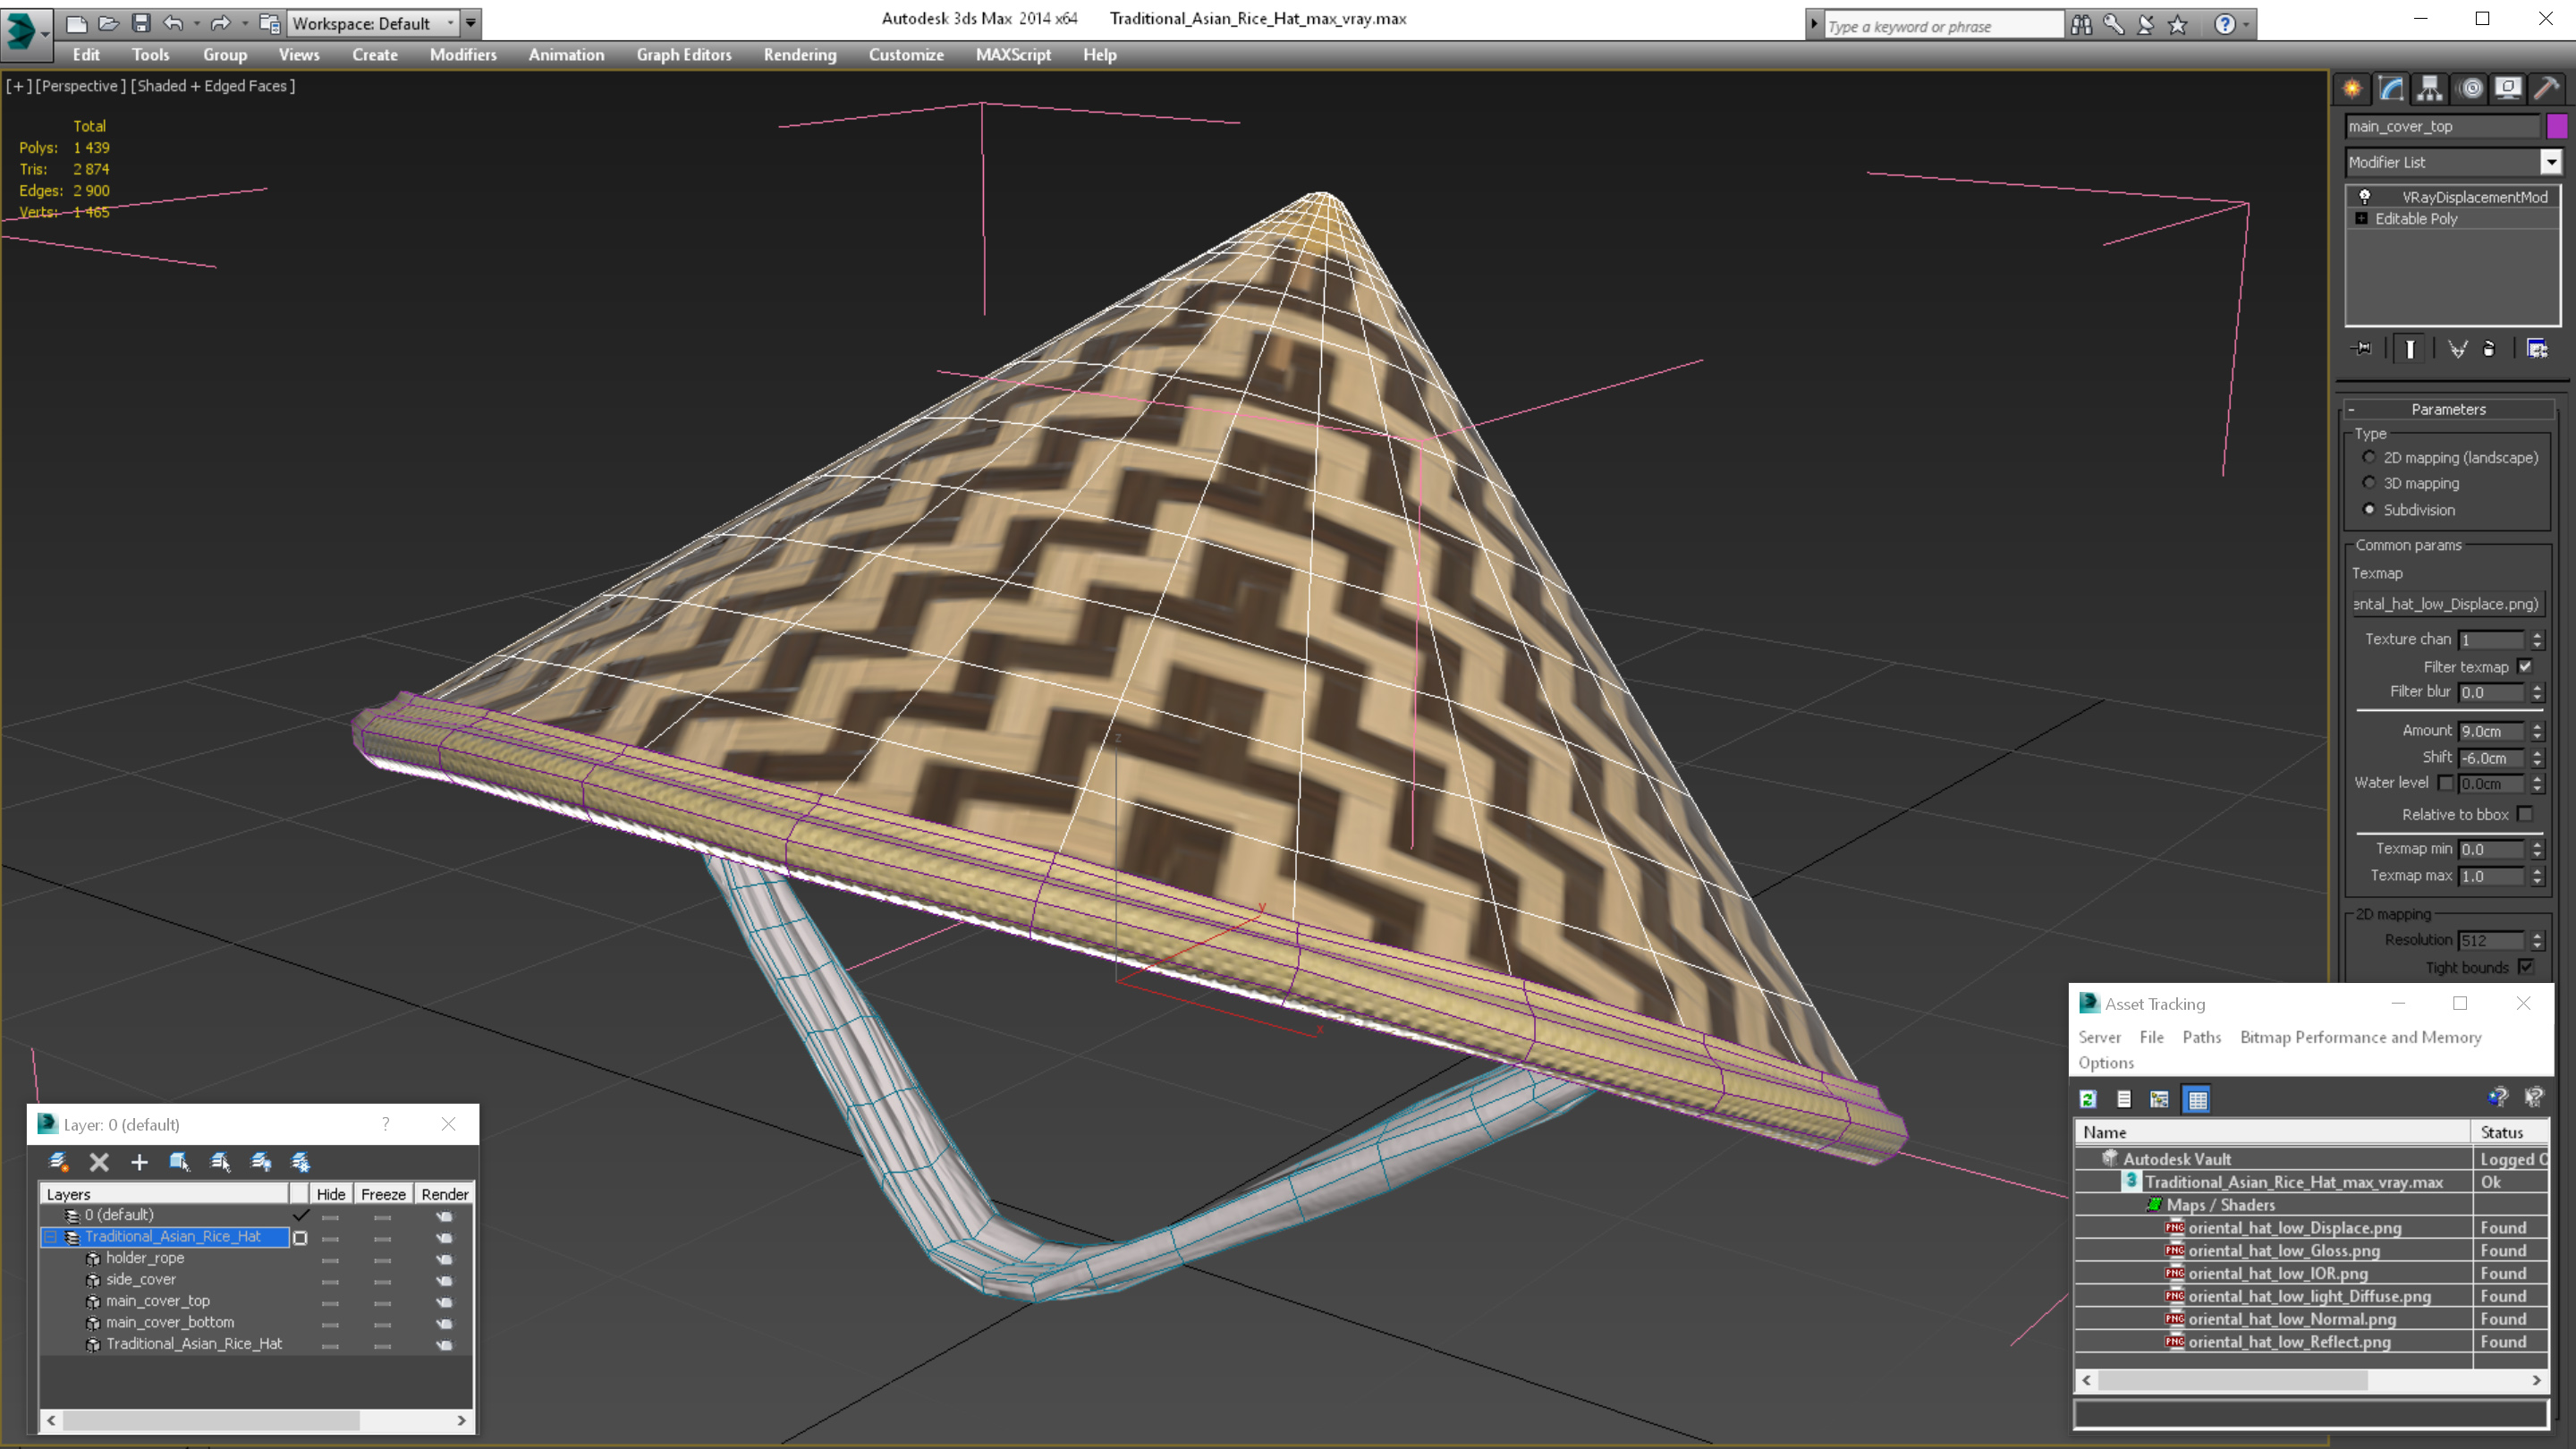Enable Water level checkbox
2576x1449 pixels.
[x=2446, y=783]
